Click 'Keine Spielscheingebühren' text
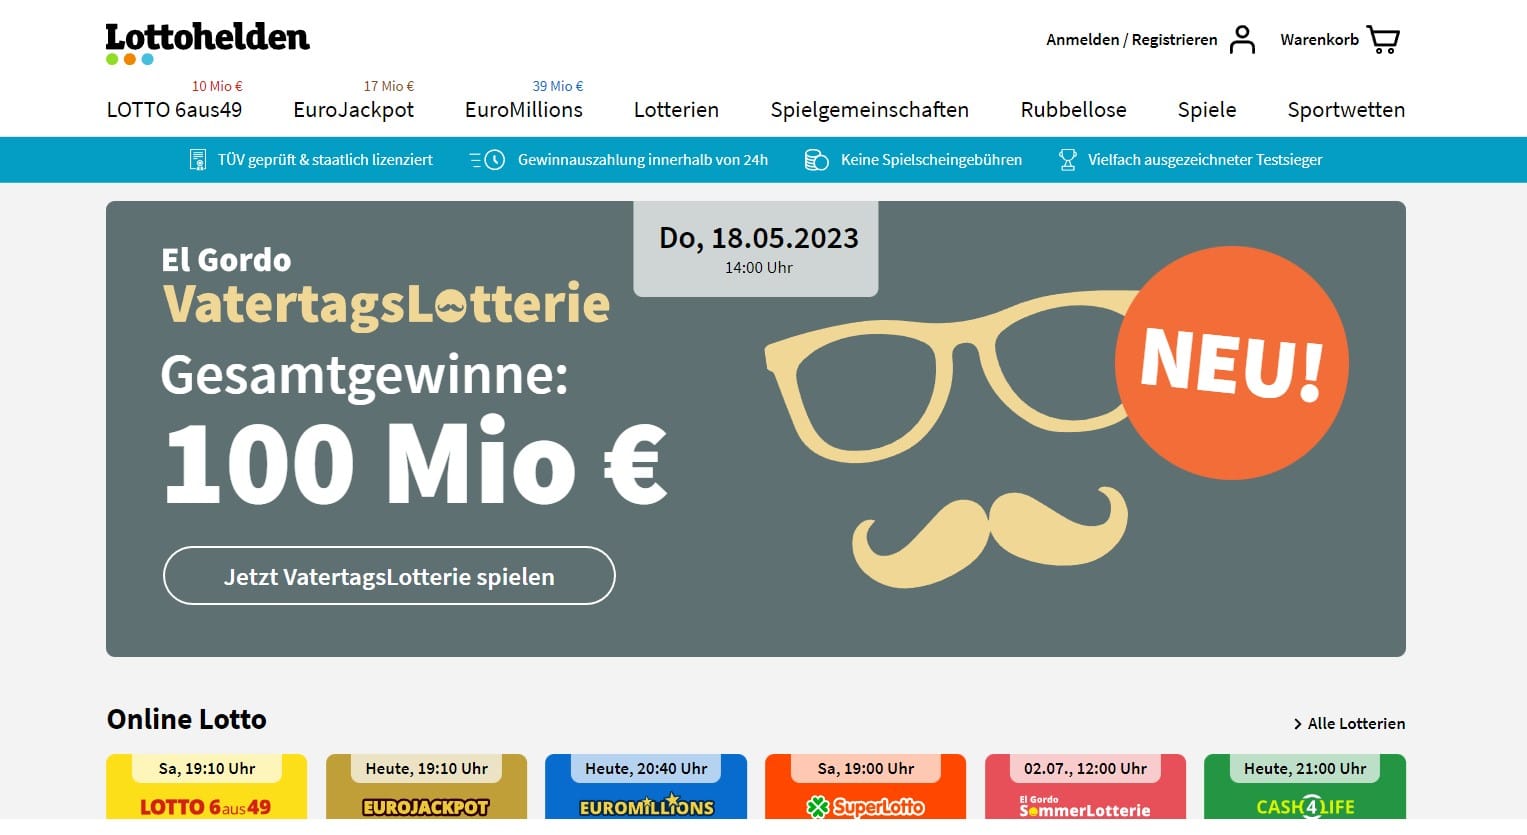 (931, 160)
